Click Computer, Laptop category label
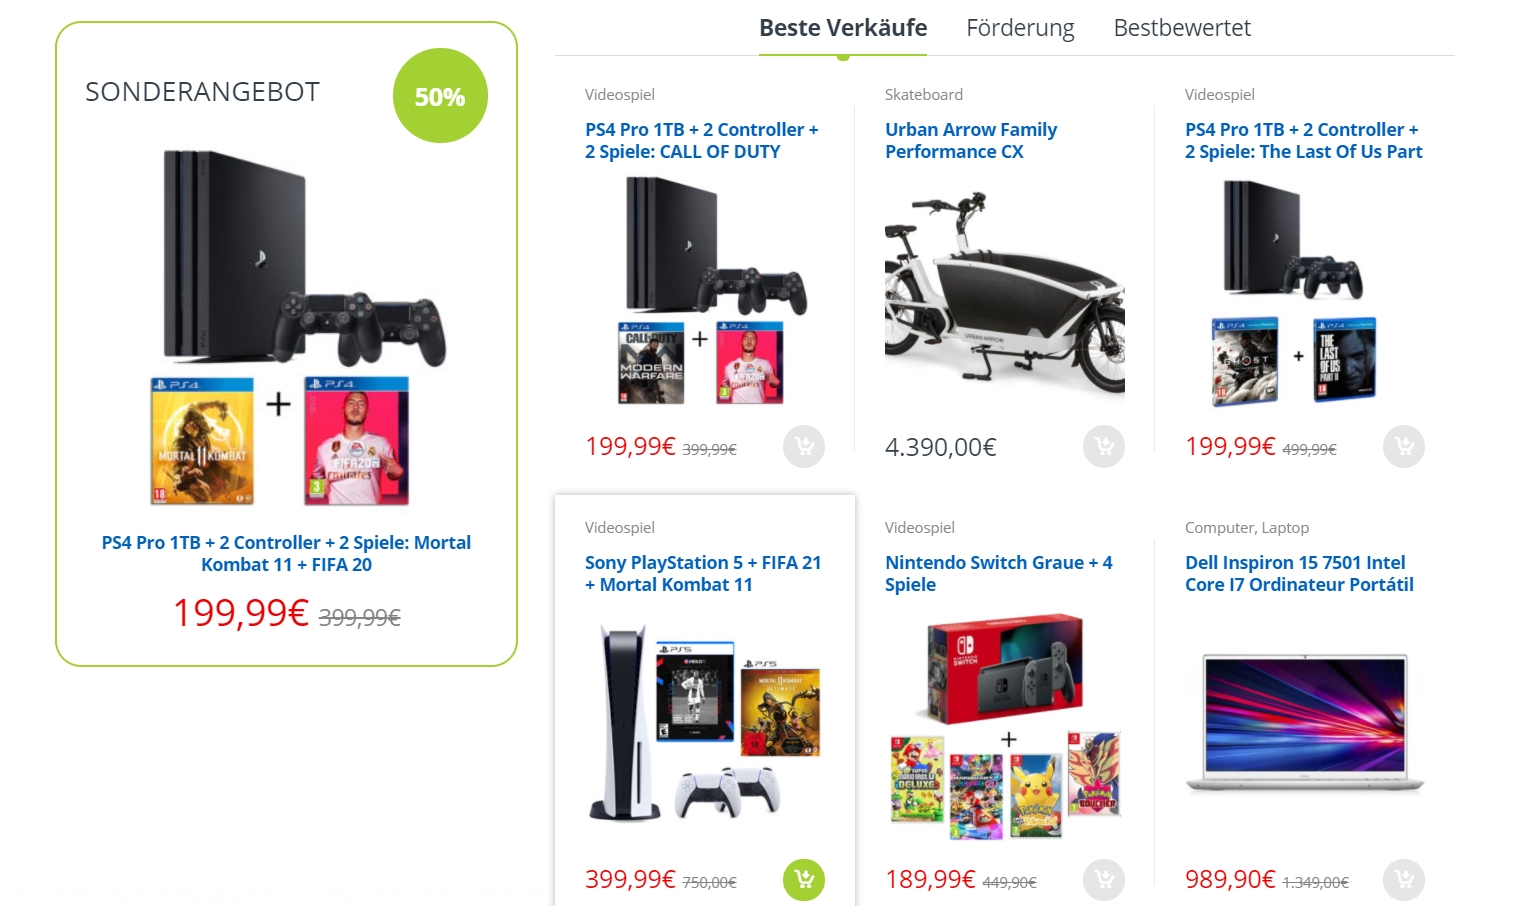The height and width of the screenshot is (906, 1528). click(x=1246, y=527)
